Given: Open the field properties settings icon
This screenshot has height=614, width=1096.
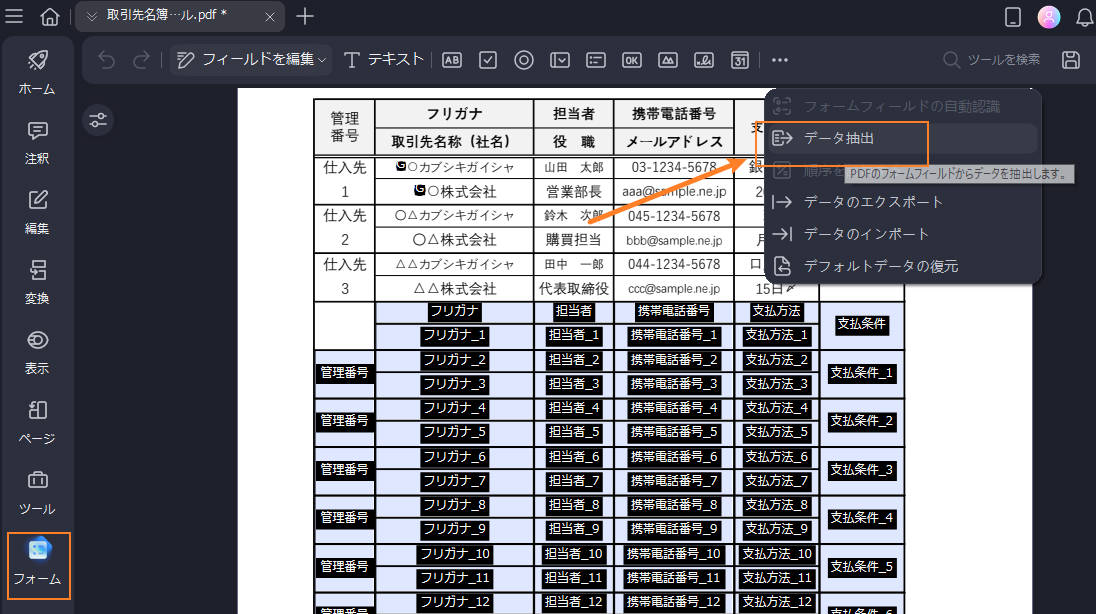Looking at the screenshot, I should pos(98,120).
